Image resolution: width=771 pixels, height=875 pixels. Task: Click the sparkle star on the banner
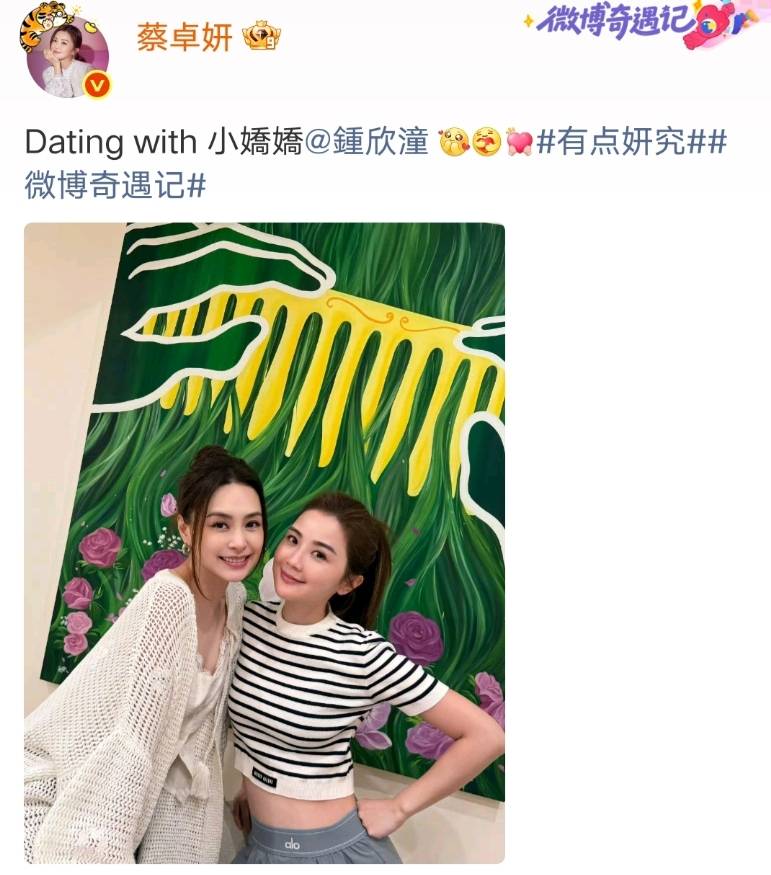[x=528, y=22]
